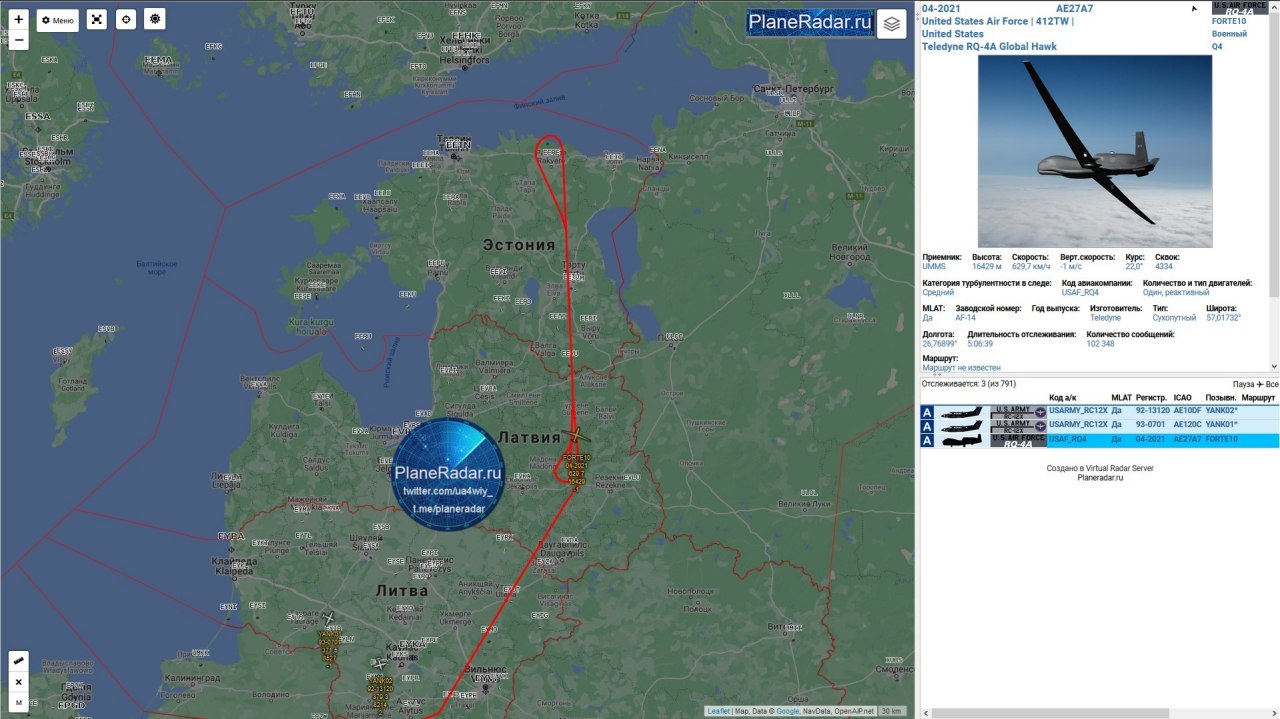Open the map brightness settings icon

click(154, 19)
